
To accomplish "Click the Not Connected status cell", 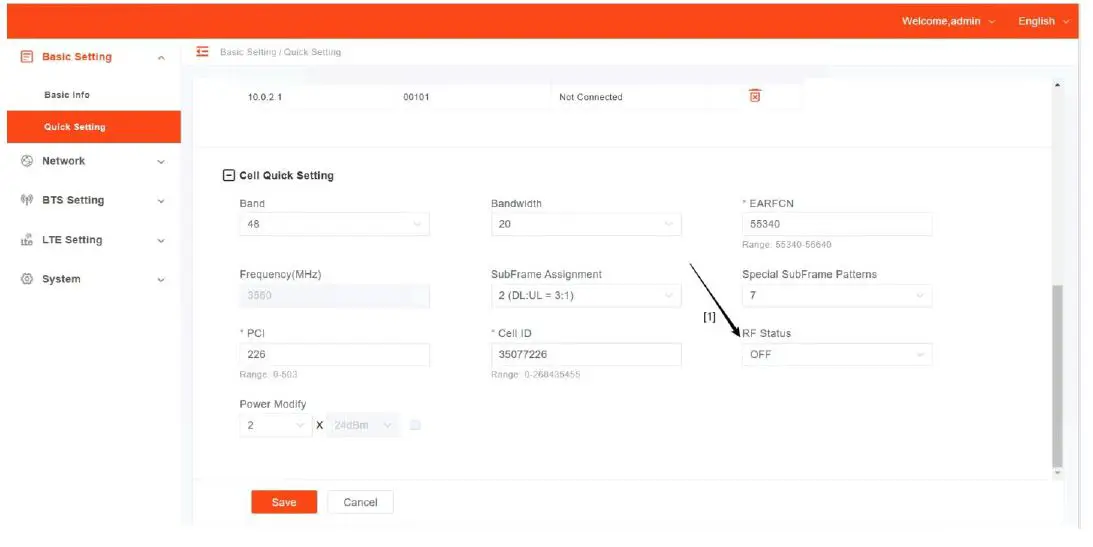I will click(590, 97).
